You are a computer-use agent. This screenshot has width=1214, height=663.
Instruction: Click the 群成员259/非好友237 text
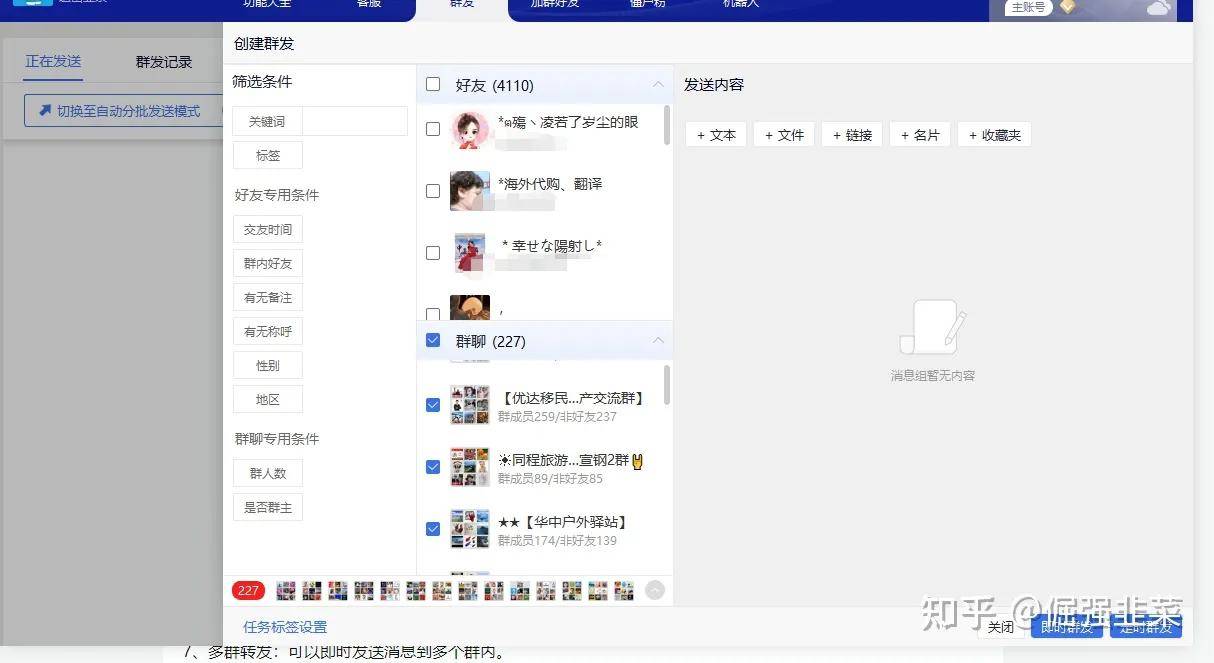click(557, 416)
